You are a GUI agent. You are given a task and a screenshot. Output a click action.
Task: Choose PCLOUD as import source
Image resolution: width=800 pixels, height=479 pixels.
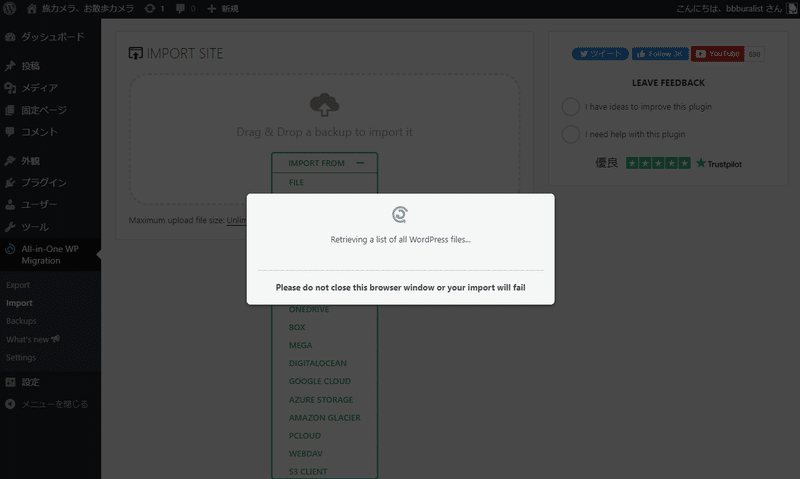coord(305,436)
